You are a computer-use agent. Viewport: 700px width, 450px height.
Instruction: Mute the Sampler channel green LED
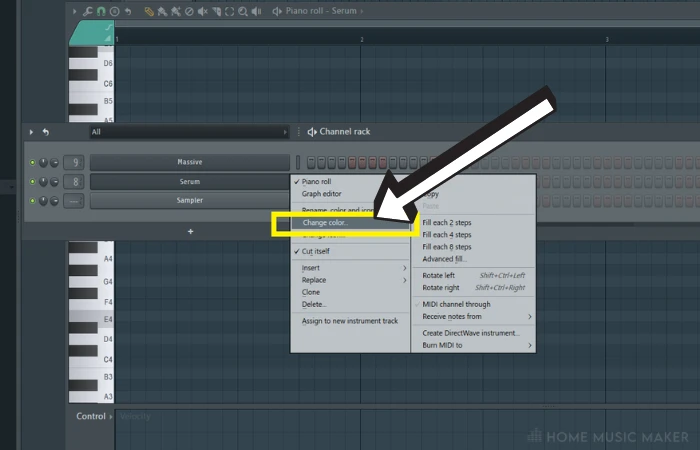click(32, 201)
